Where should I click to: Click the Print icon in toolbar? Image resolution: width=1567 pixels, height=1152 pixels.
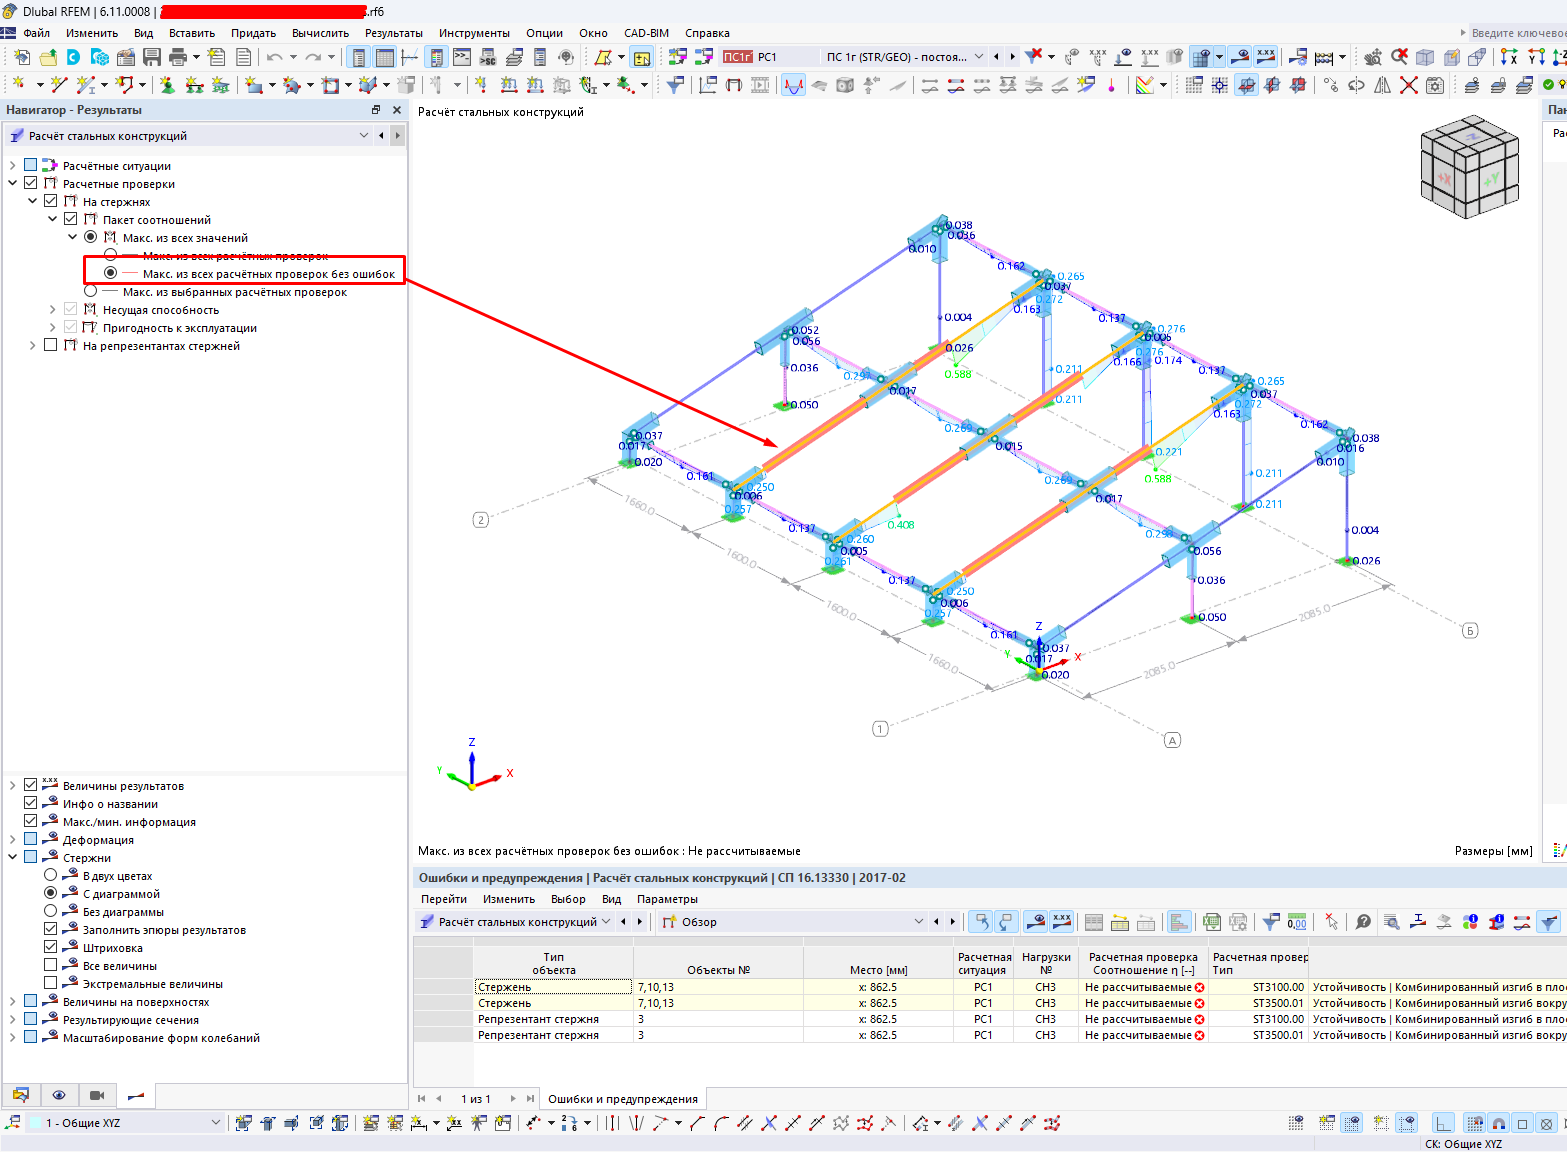178,57
